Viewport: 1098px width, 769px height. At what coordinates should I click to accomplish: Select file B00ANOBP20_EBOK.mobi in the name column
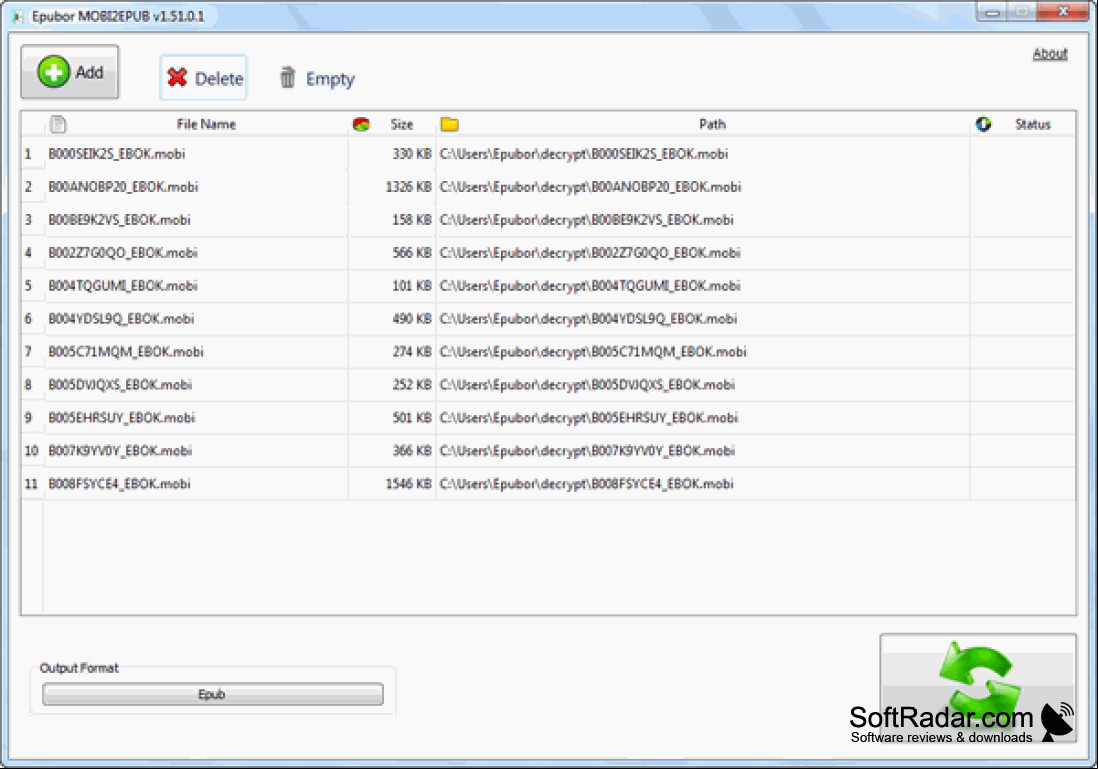point(123,187)
